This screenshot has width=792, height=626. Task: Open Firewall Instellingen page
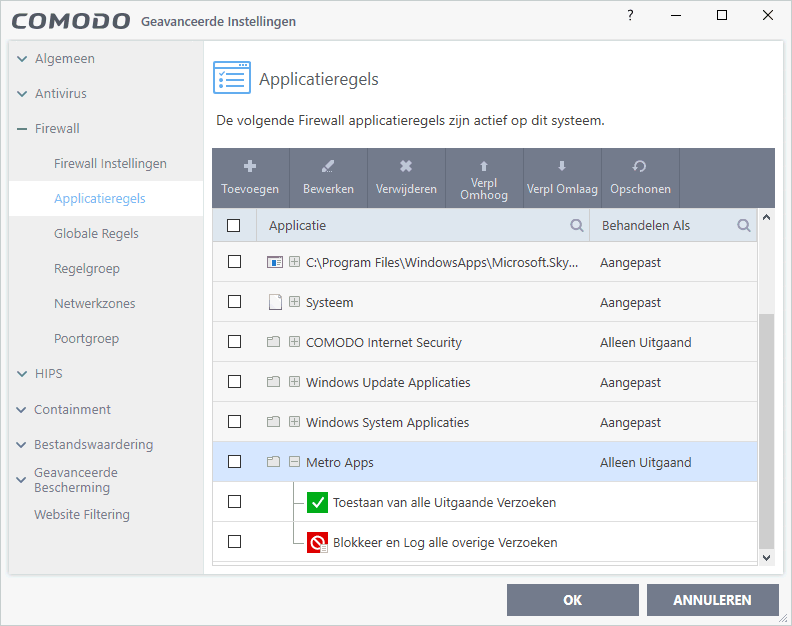click(x=110, y=164)
